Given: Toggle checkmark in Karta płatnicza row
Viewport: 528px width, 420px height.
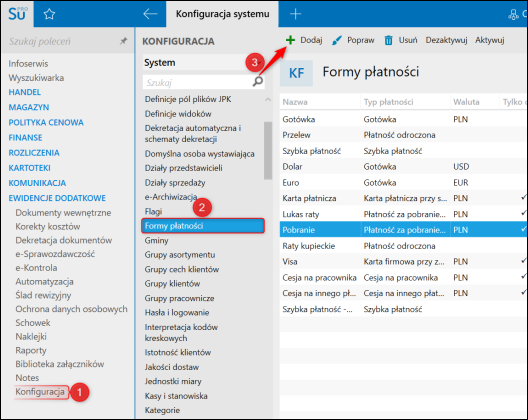Looking at the screenshot, I should point(524,198).
